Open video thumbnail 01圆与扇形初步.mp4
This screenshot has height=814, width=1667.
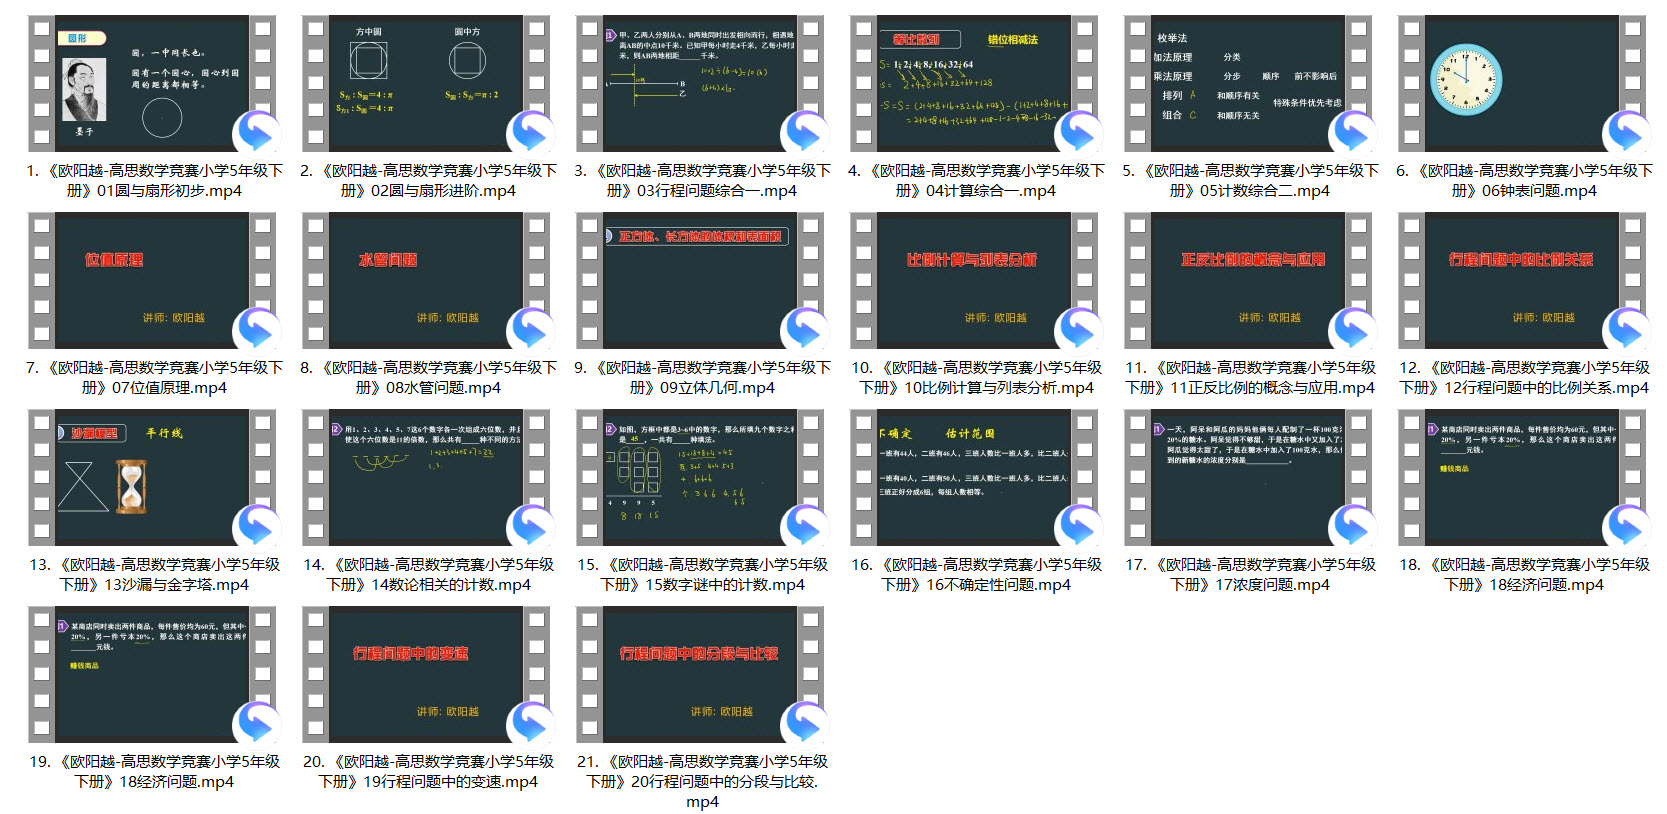click(x=152, y=83)
